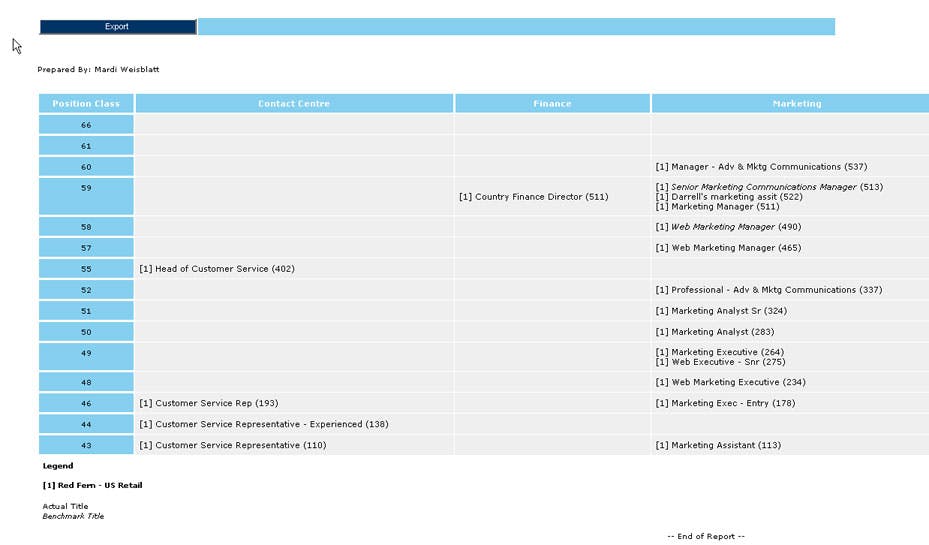The image size is (929, 545).
Task: Click Customer Service Representative (110) entry
Action: click(233, 445)
